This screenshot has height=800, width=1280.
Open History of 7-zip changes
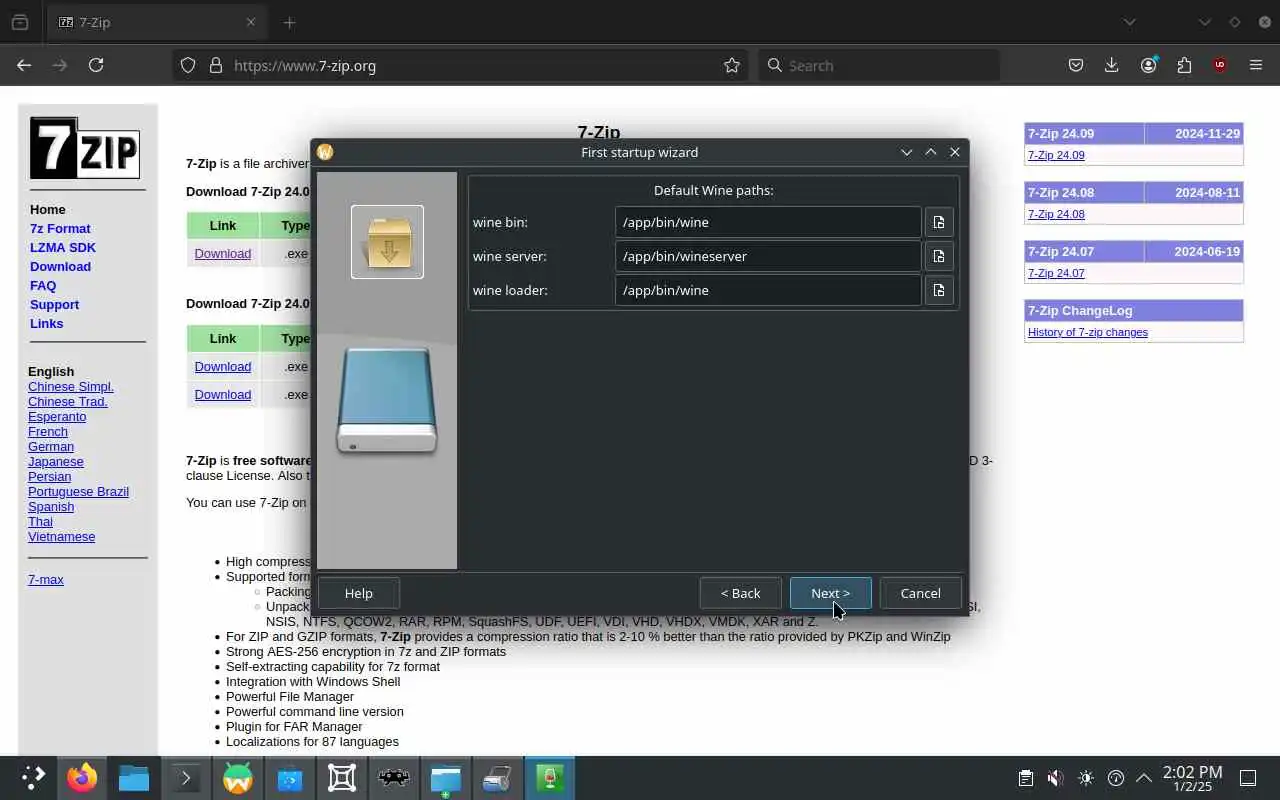pyautogui.click(x=1088, y=332)
